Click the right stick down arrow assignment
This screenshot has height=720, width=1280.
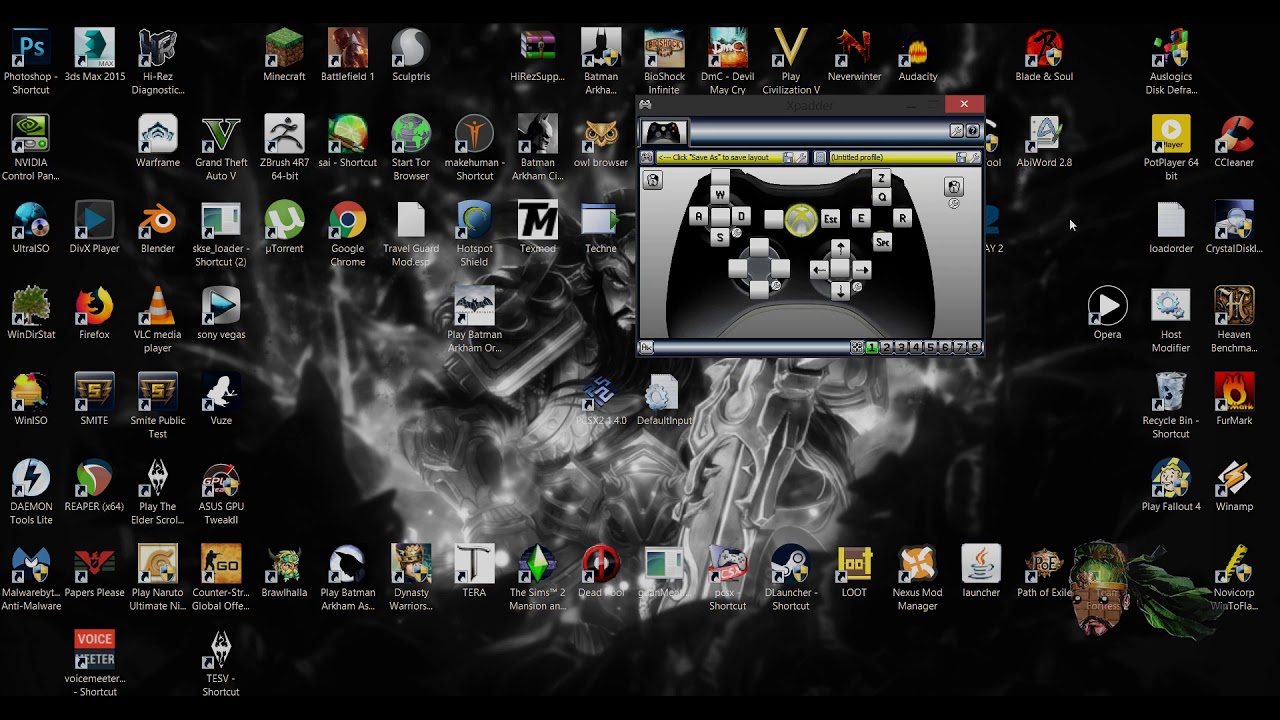click(x=840, y=292)
